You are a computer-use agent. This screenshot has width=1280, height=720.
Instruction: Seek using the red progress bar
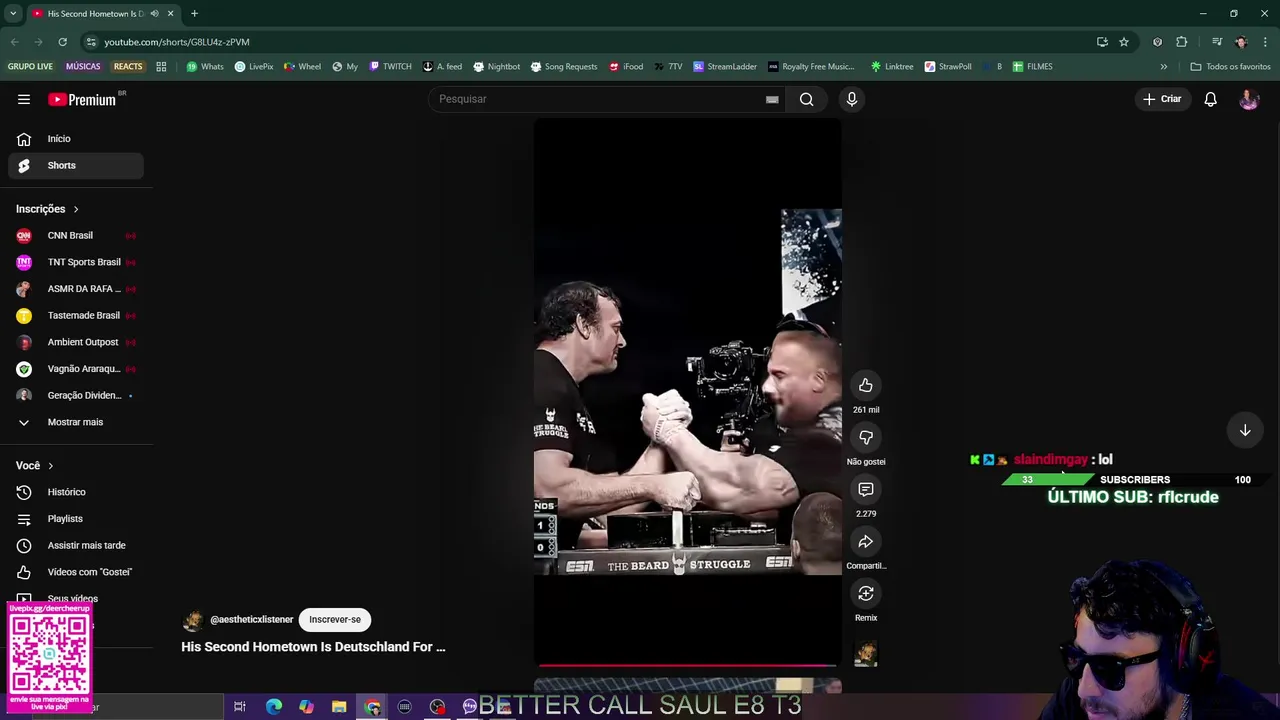687,665
